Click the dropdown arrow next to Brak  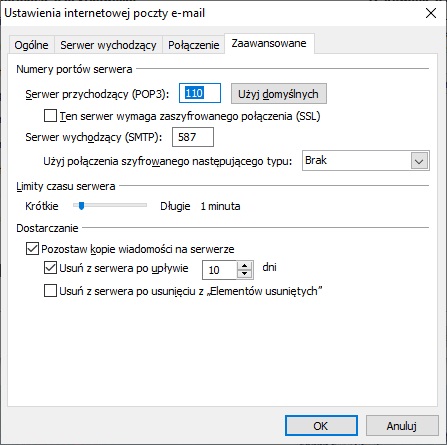point(419,161)
